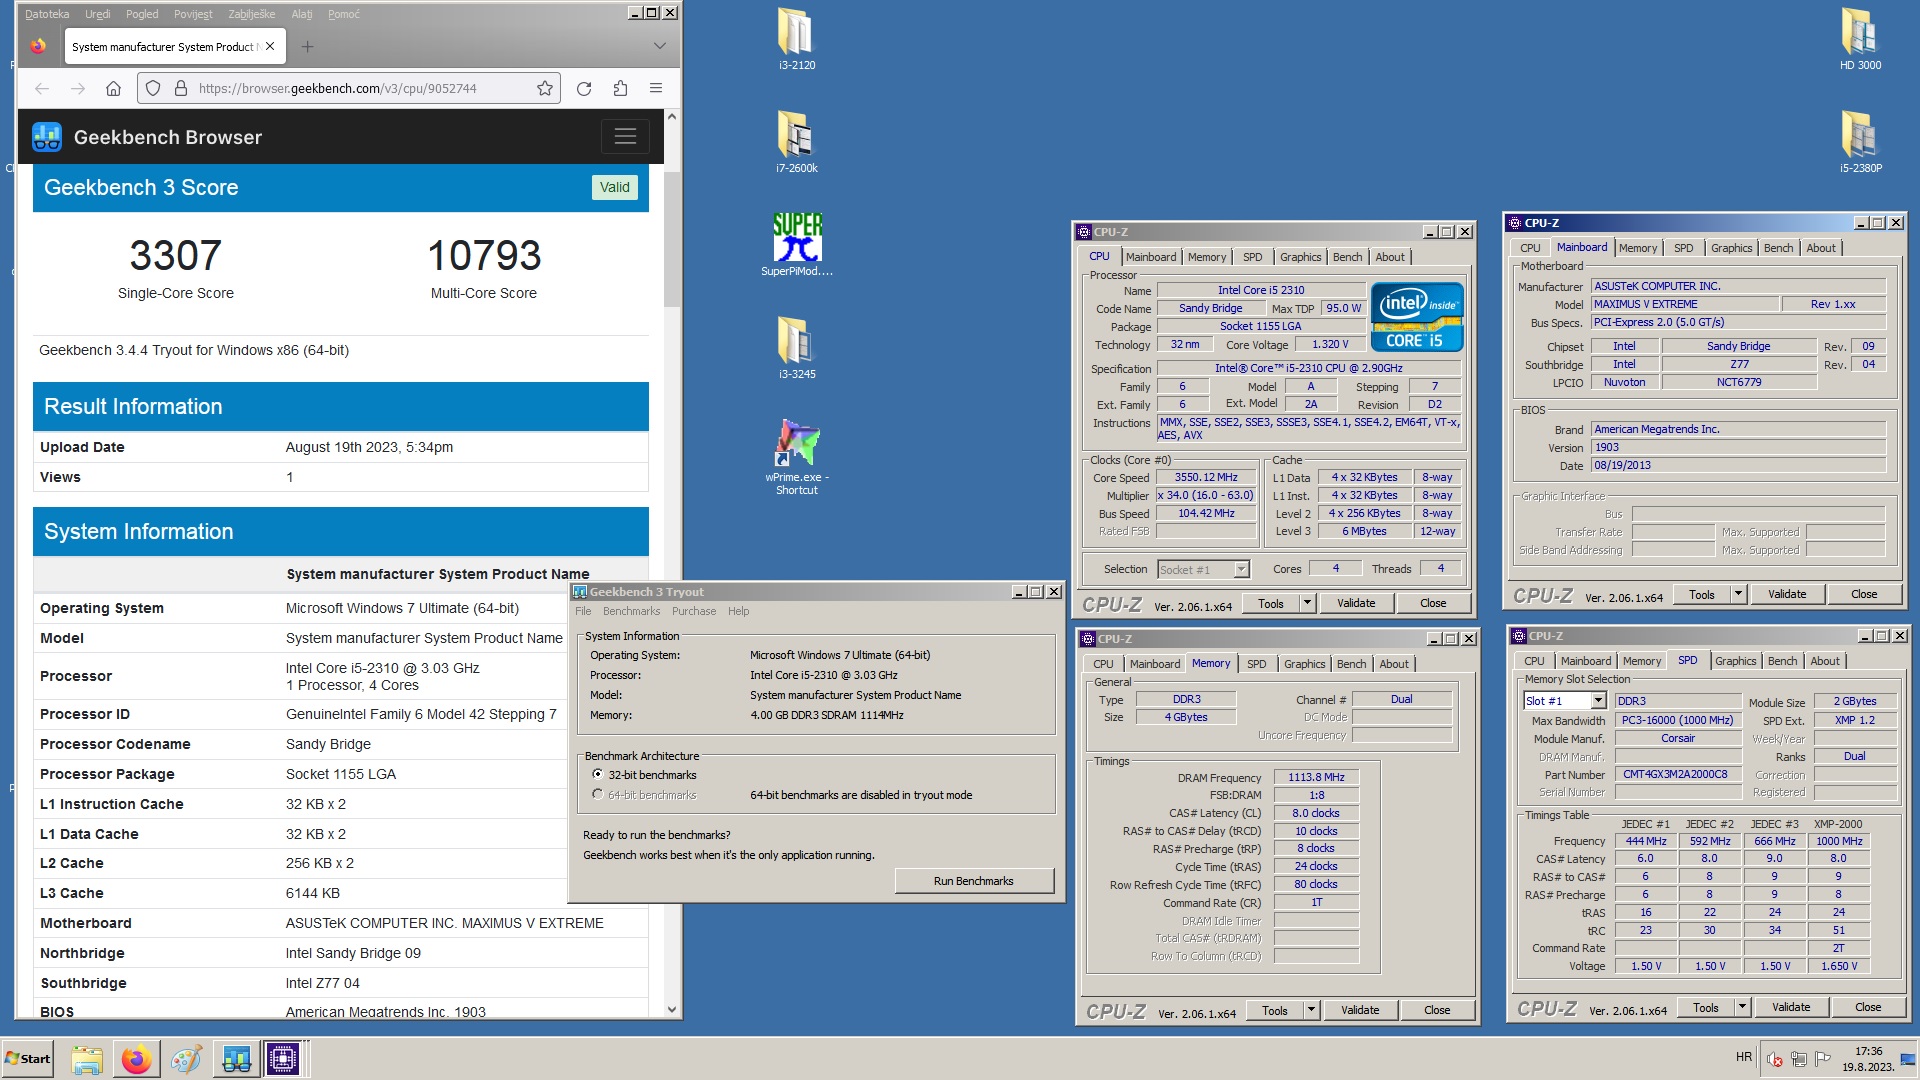Image resolution: width=1920 pixels, height=1080 pixels.
Task: Click the Geekbench Browser logo icon
Action: 47,137
